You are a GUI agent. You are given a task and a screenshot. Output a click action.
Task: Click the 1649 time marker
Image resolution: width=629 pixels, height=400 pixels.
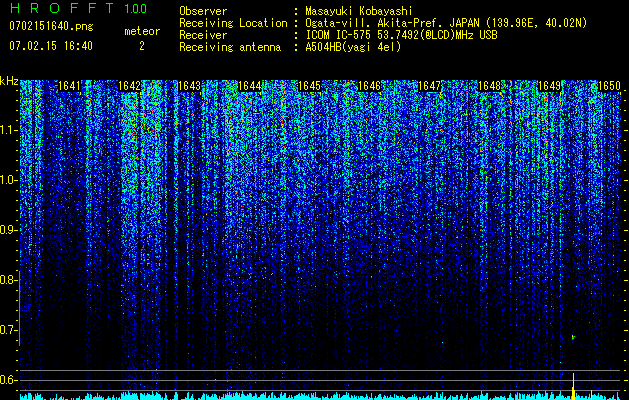pyautogui.click(x=550, y=86)
